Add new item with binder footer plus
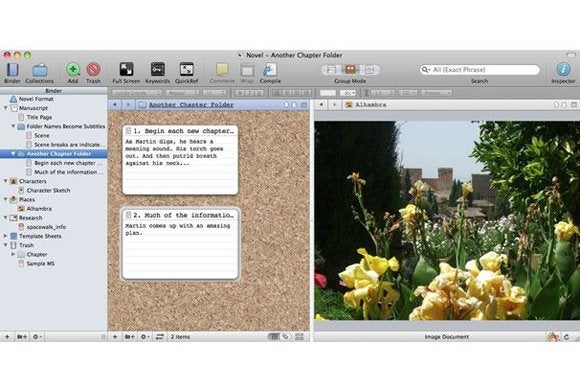The width and height of the screenshot is (580, 388). click(x=7, y=337)
